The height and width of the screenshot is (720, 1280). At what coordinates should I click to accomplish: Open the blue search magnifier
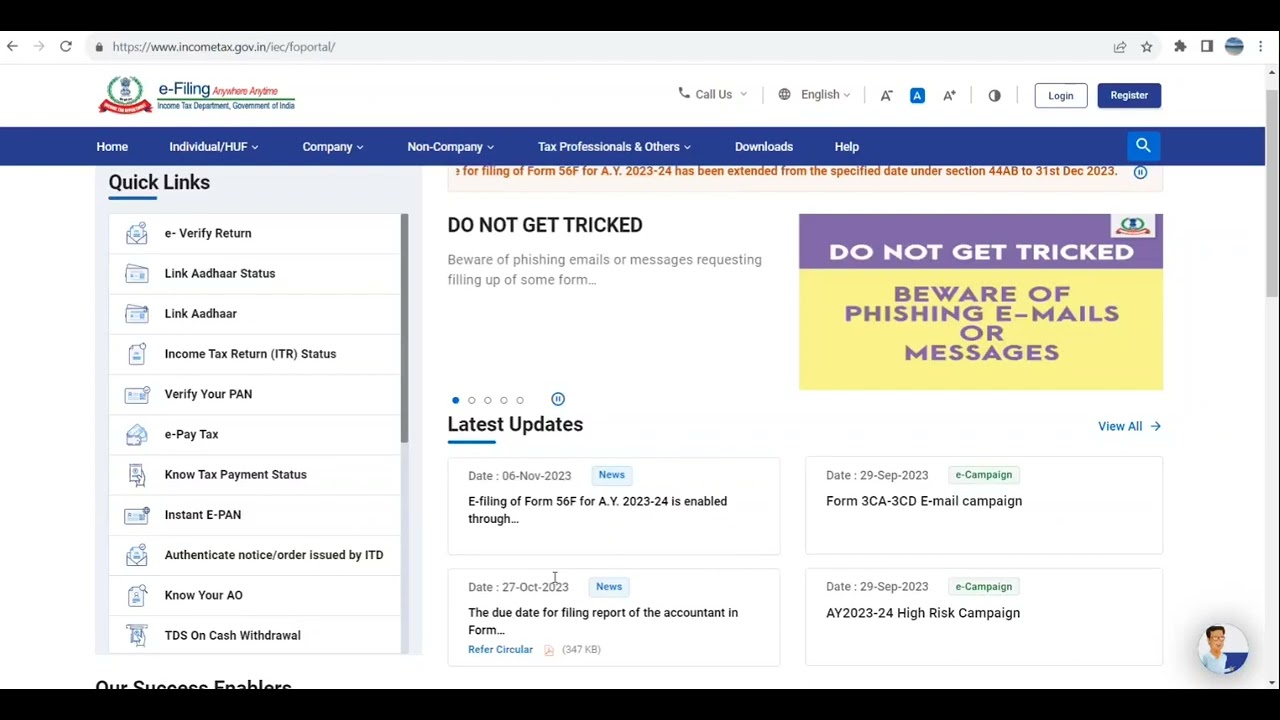tap(1143, 146)
